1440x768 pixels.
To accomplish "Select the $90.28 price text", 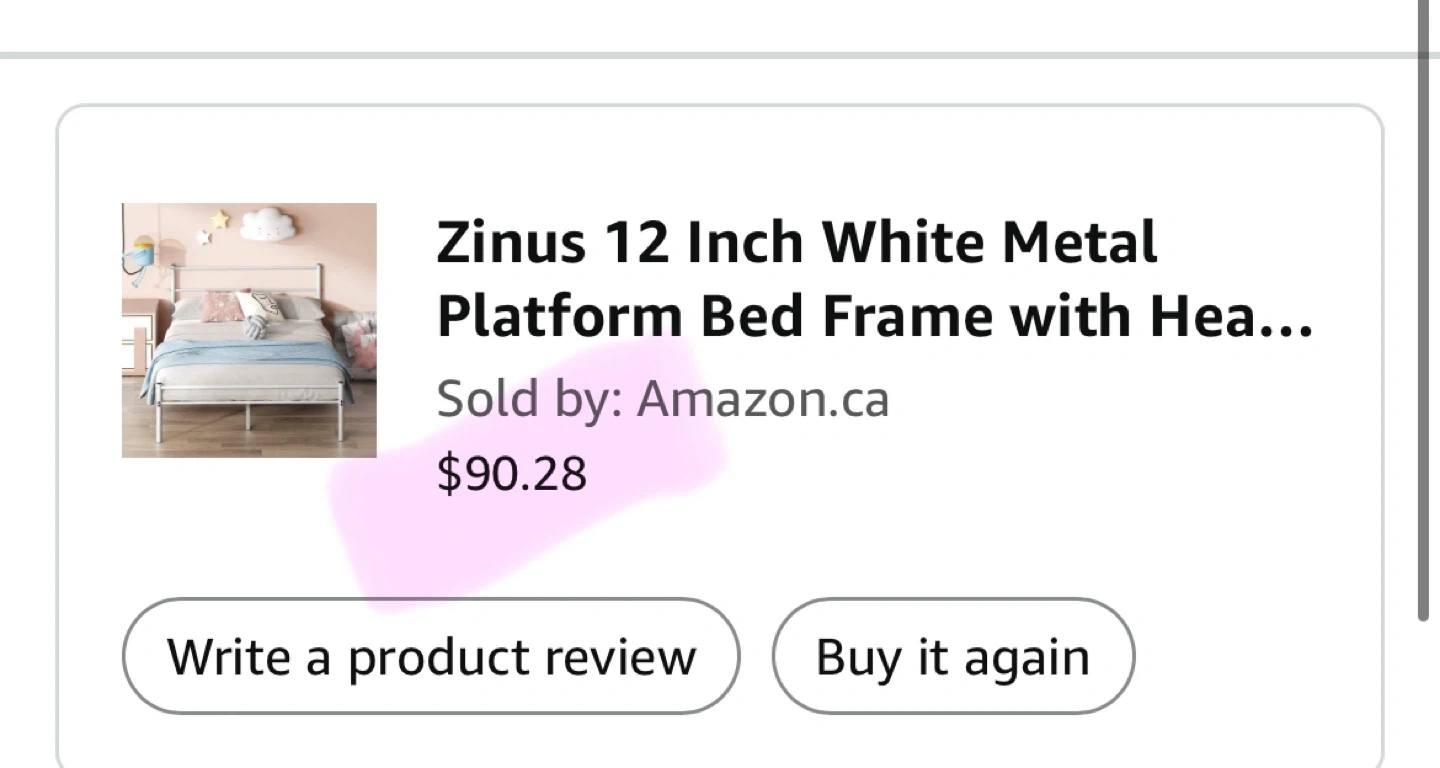I will pyautogui.click(x=511, y=473).
